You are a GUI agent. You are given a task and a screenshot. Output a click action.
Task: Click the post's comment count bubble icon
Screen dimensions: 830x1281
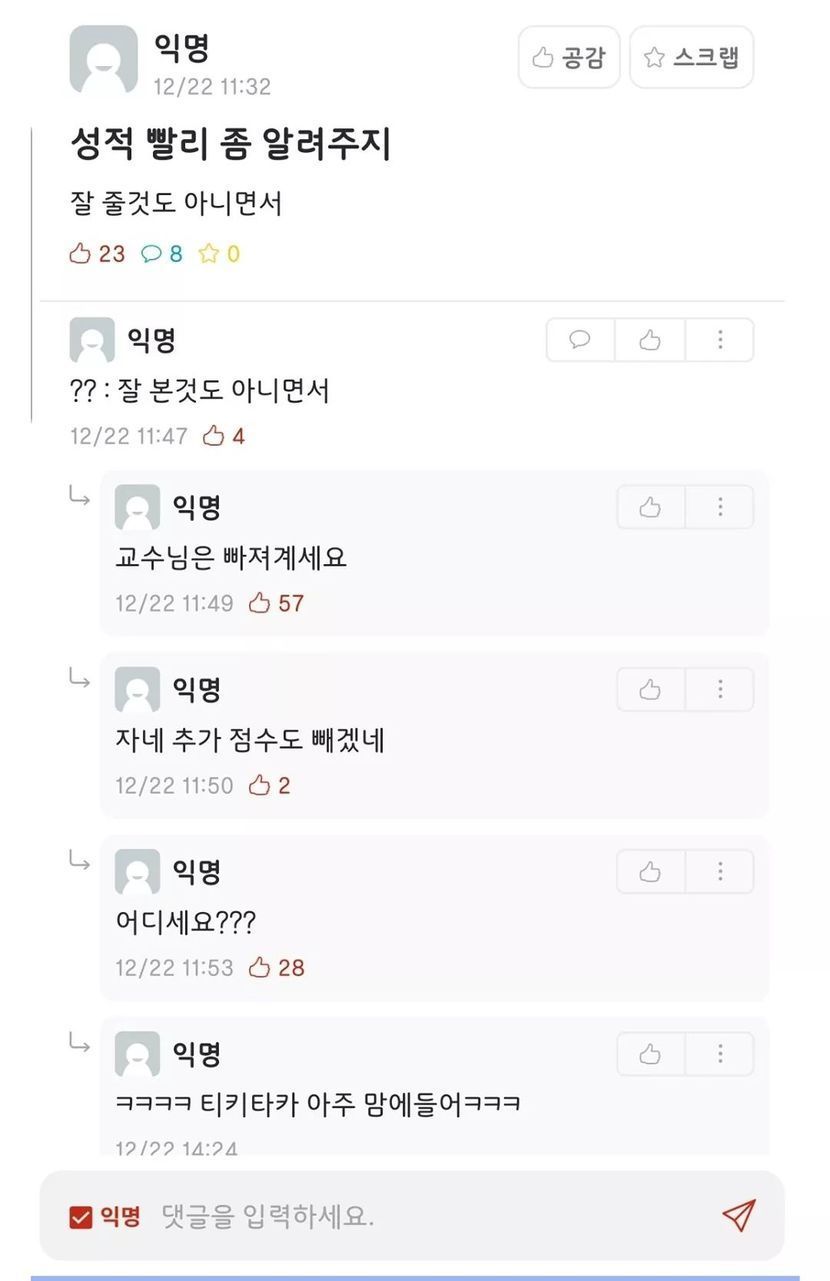click(151, 254)
